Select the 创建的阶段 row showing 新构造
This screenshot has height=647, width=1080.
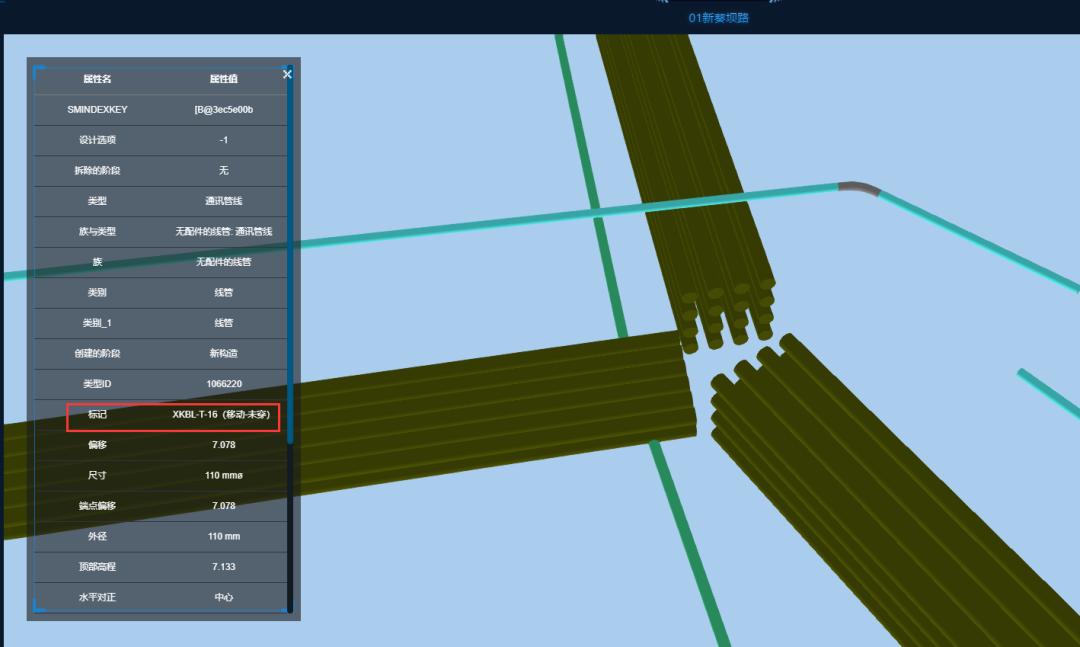click(x=160, y=354)
